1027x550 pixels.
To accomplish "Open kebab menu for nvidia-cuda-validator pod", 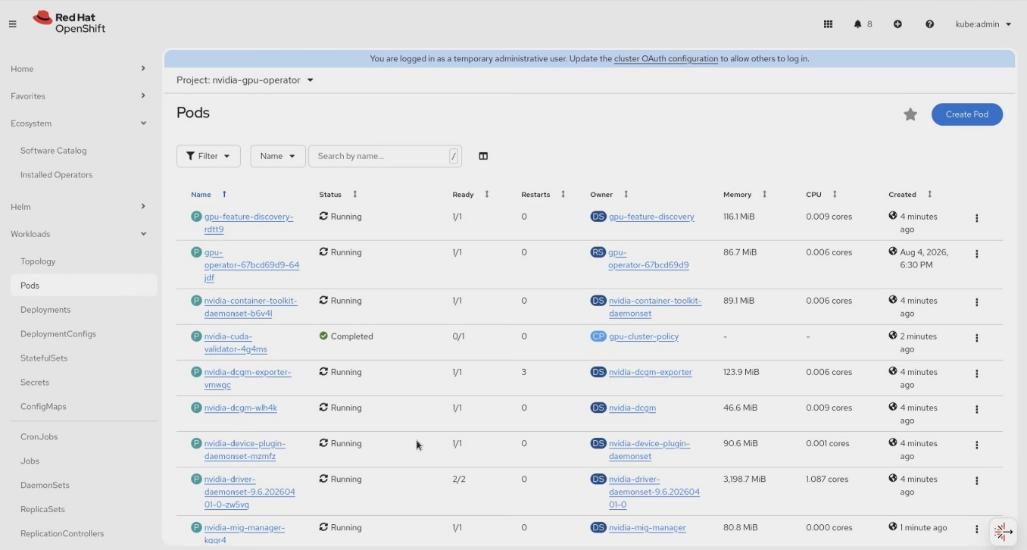I will 977,338.
